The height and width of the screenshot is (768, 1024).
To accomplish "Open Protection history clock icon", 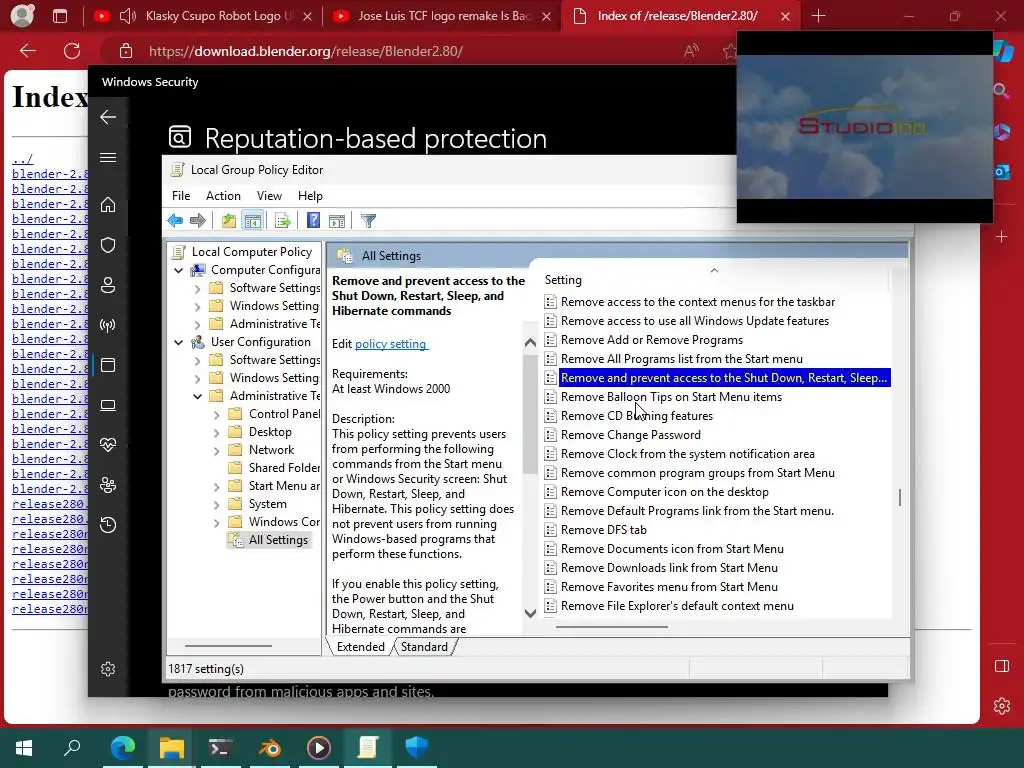I will tap(108, 525).
